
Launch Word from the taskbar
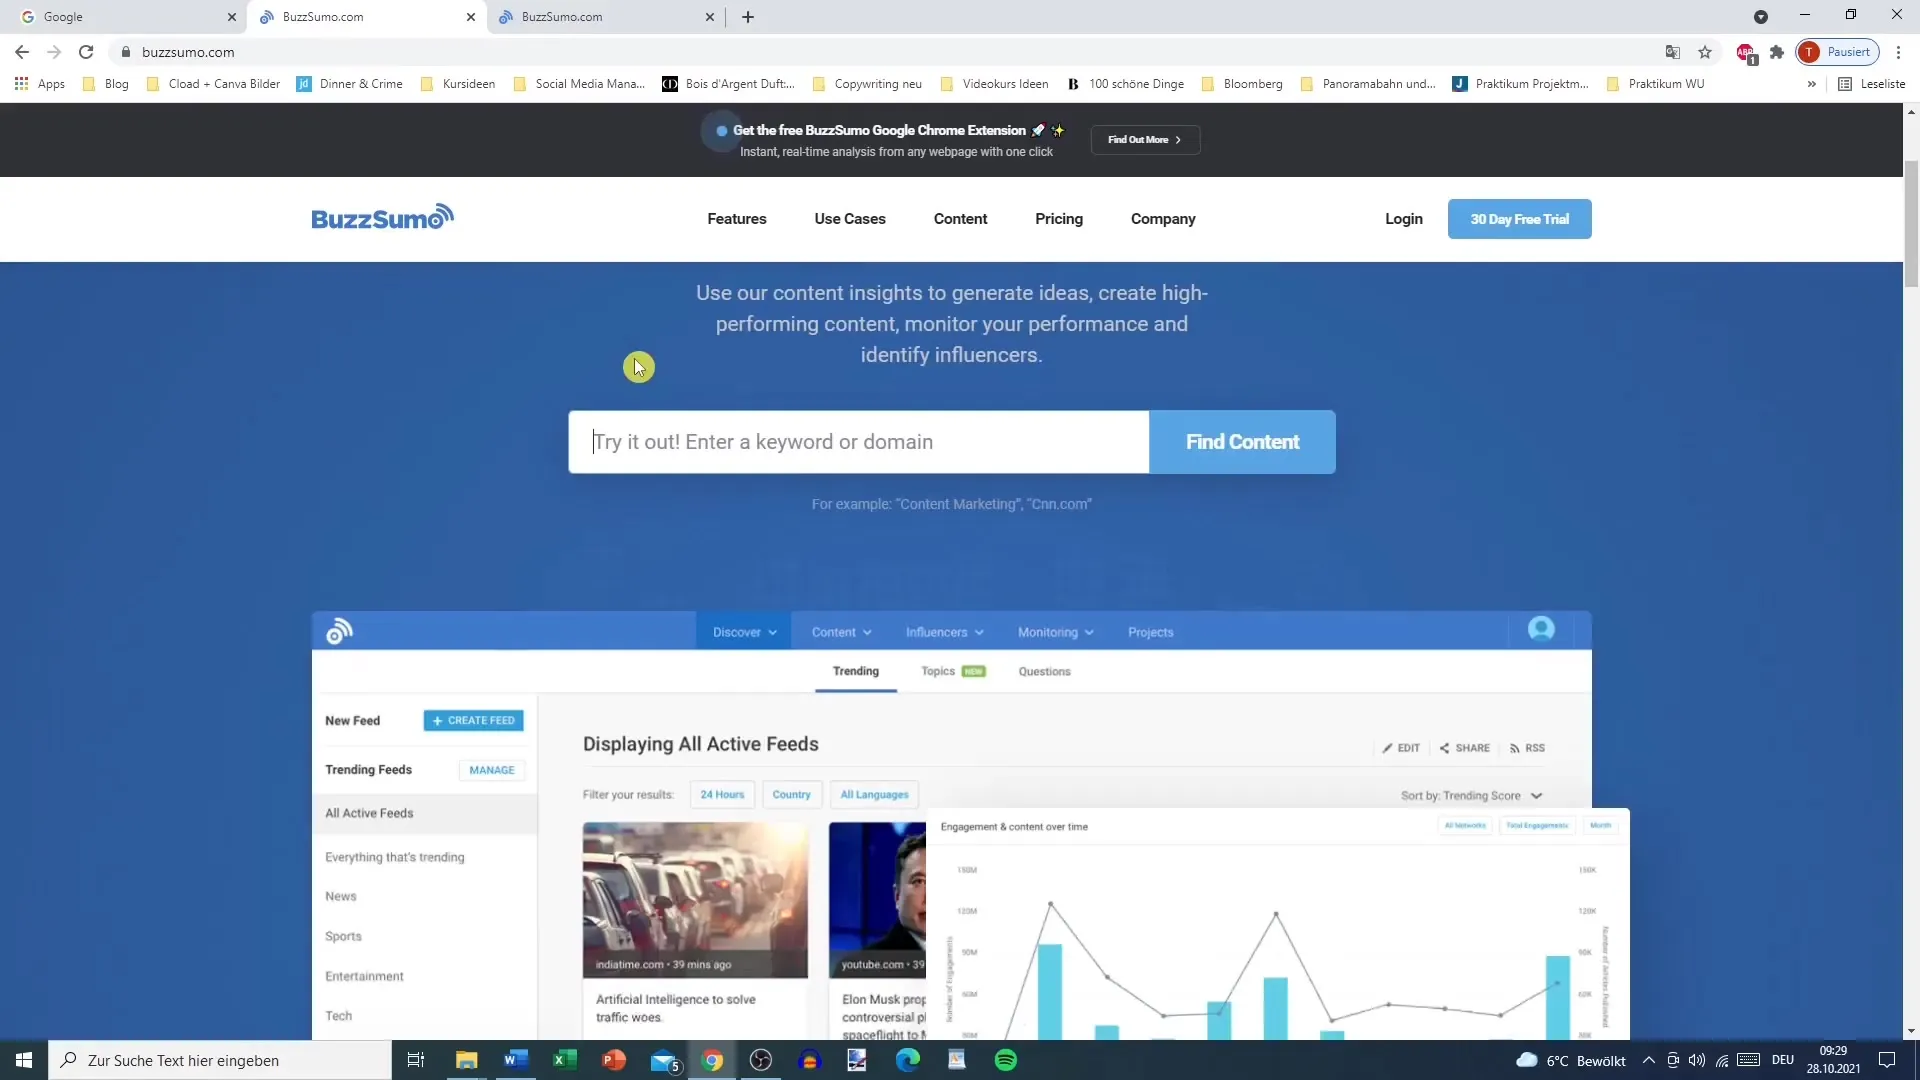[x=515, y=1060]
